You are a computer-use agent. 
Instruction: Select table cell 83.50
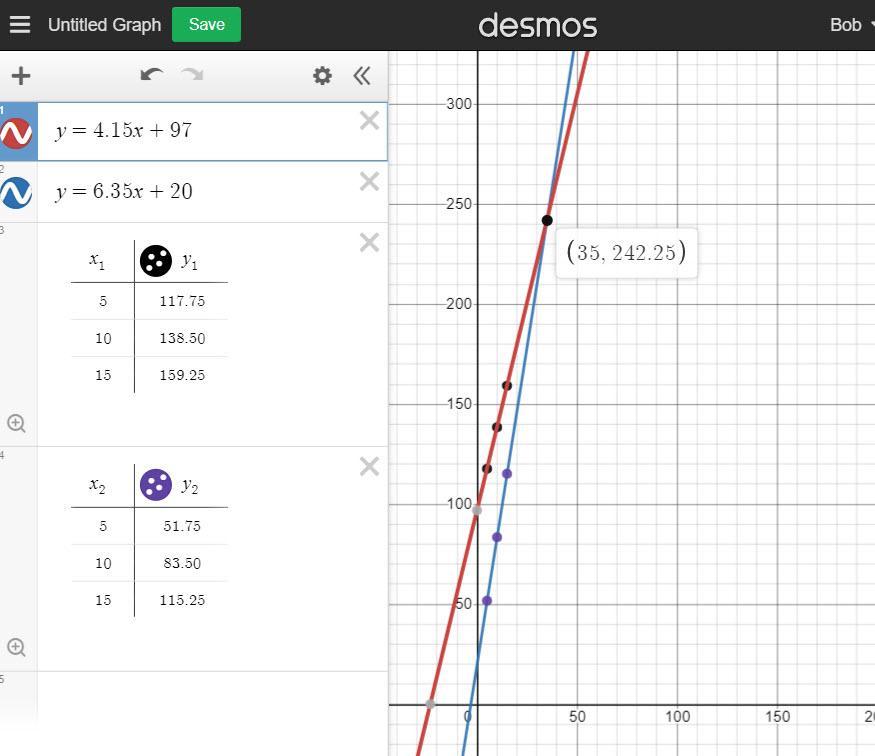coord(182,563)
